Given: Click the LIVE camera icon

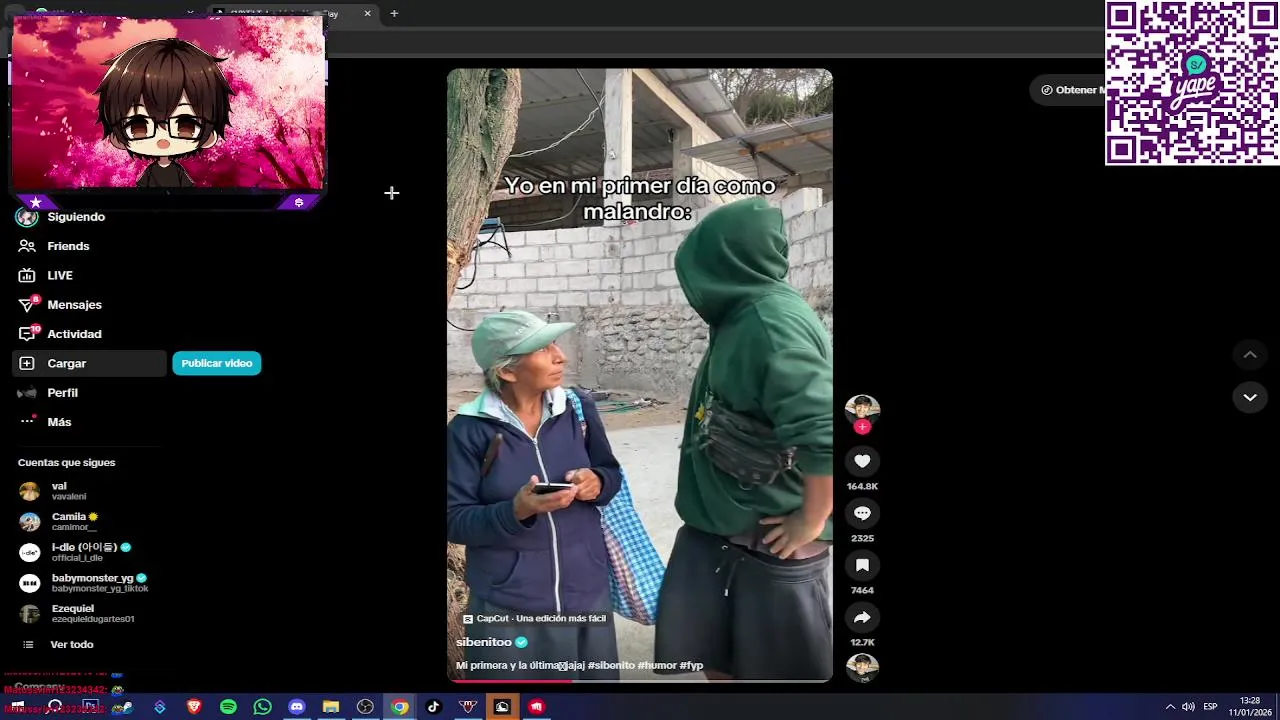Looking at the screenshot, I should [27, 275].
